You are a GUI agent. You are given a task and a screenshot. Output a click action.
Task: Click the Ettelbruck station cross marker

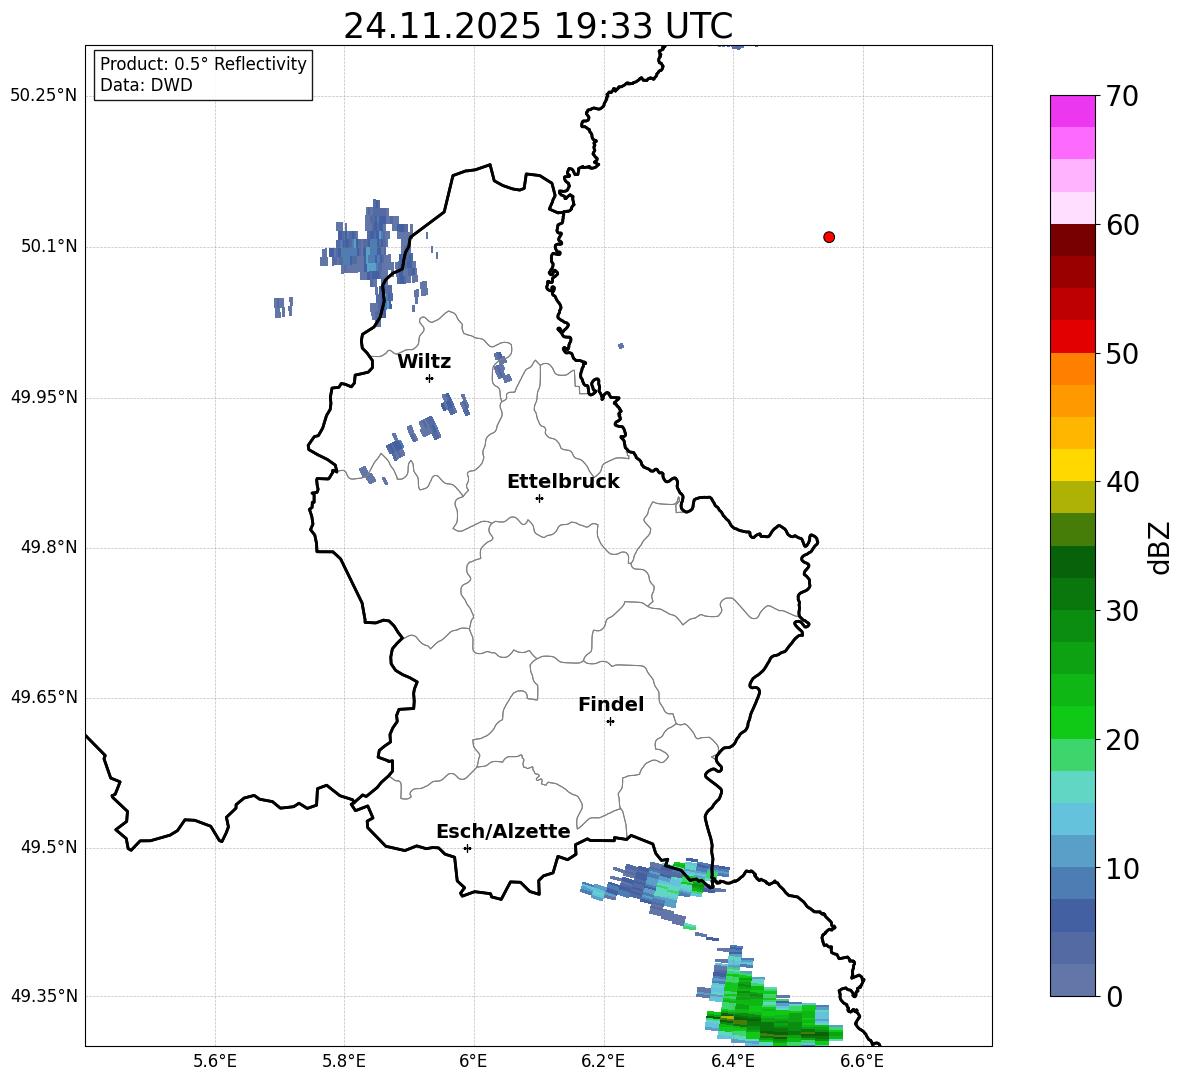coord(539,498)
